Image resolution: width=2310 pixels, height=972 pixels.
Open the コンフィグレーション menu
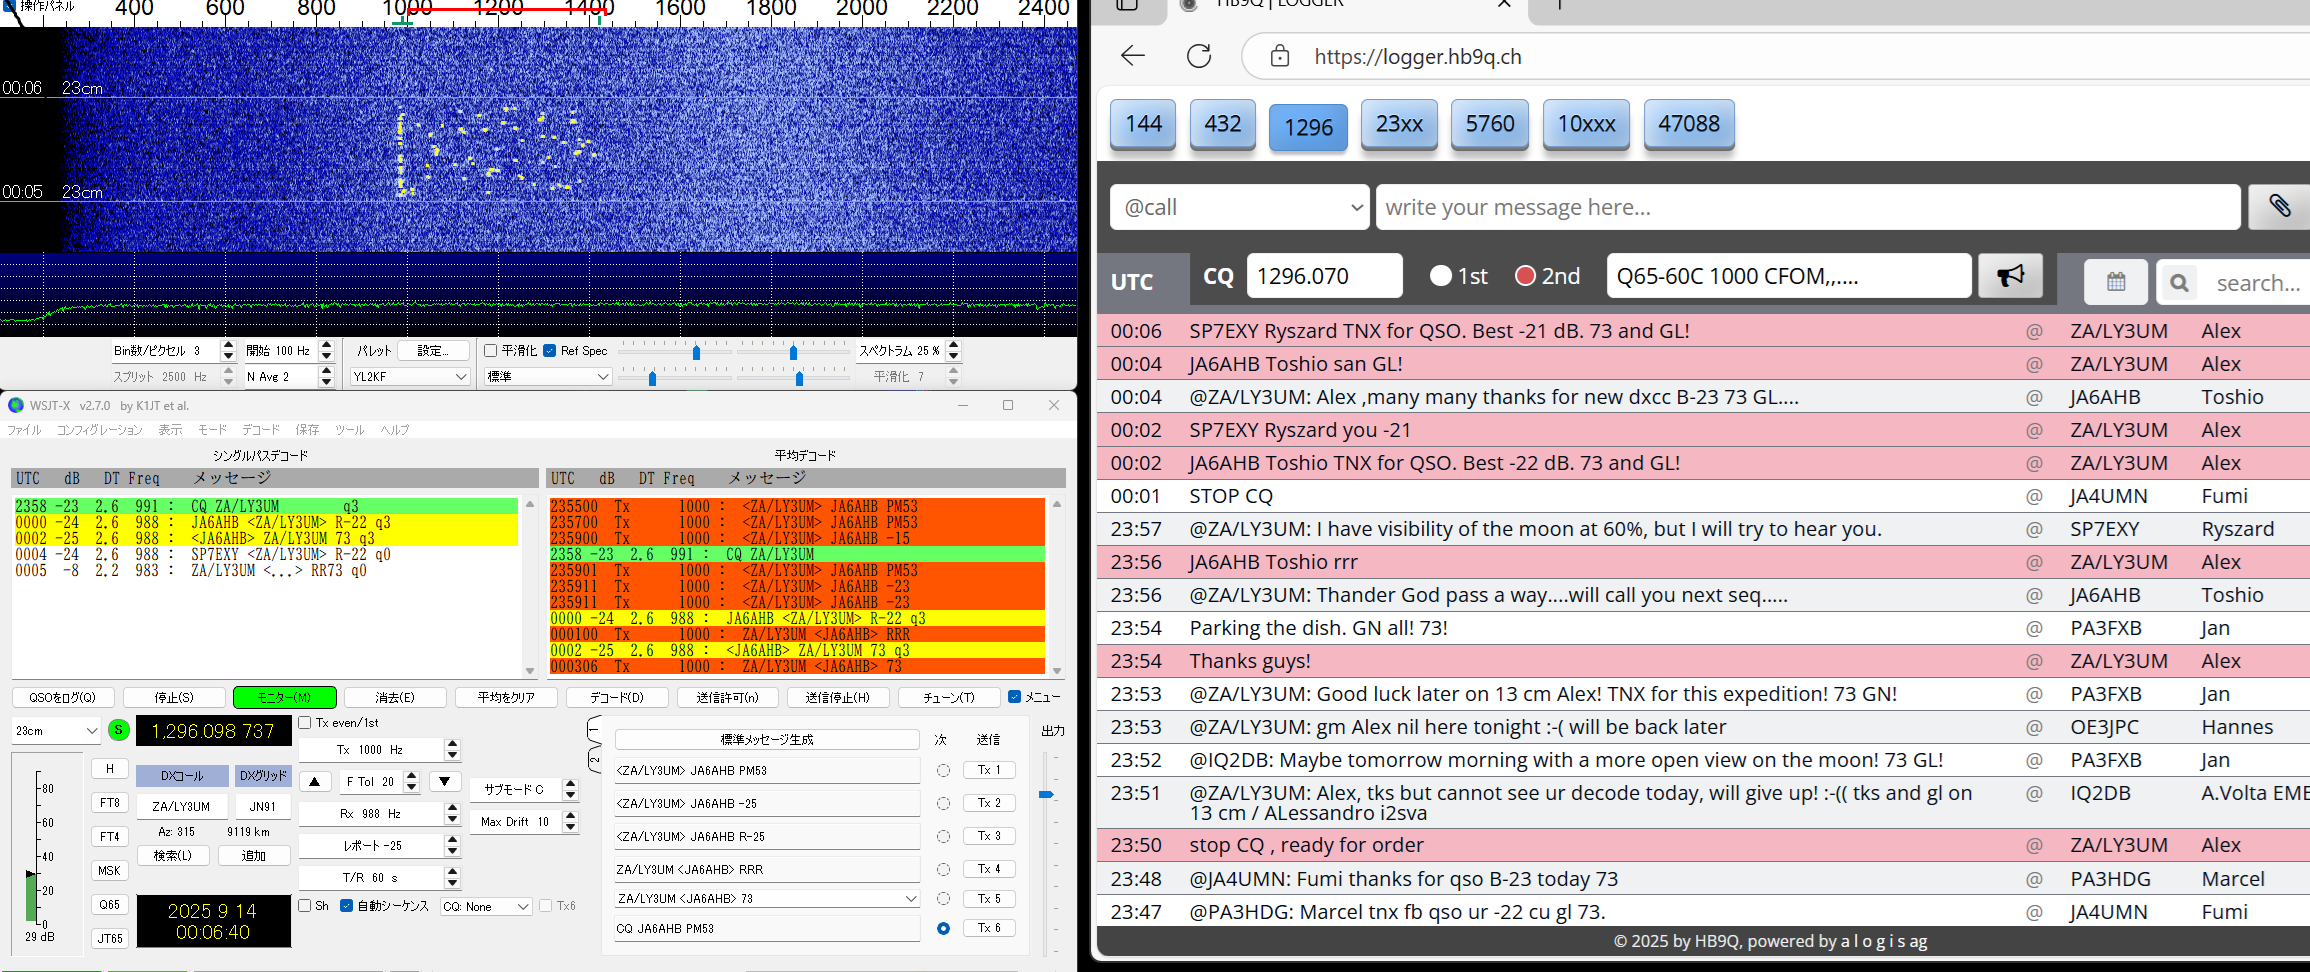(x=99, y=430)
